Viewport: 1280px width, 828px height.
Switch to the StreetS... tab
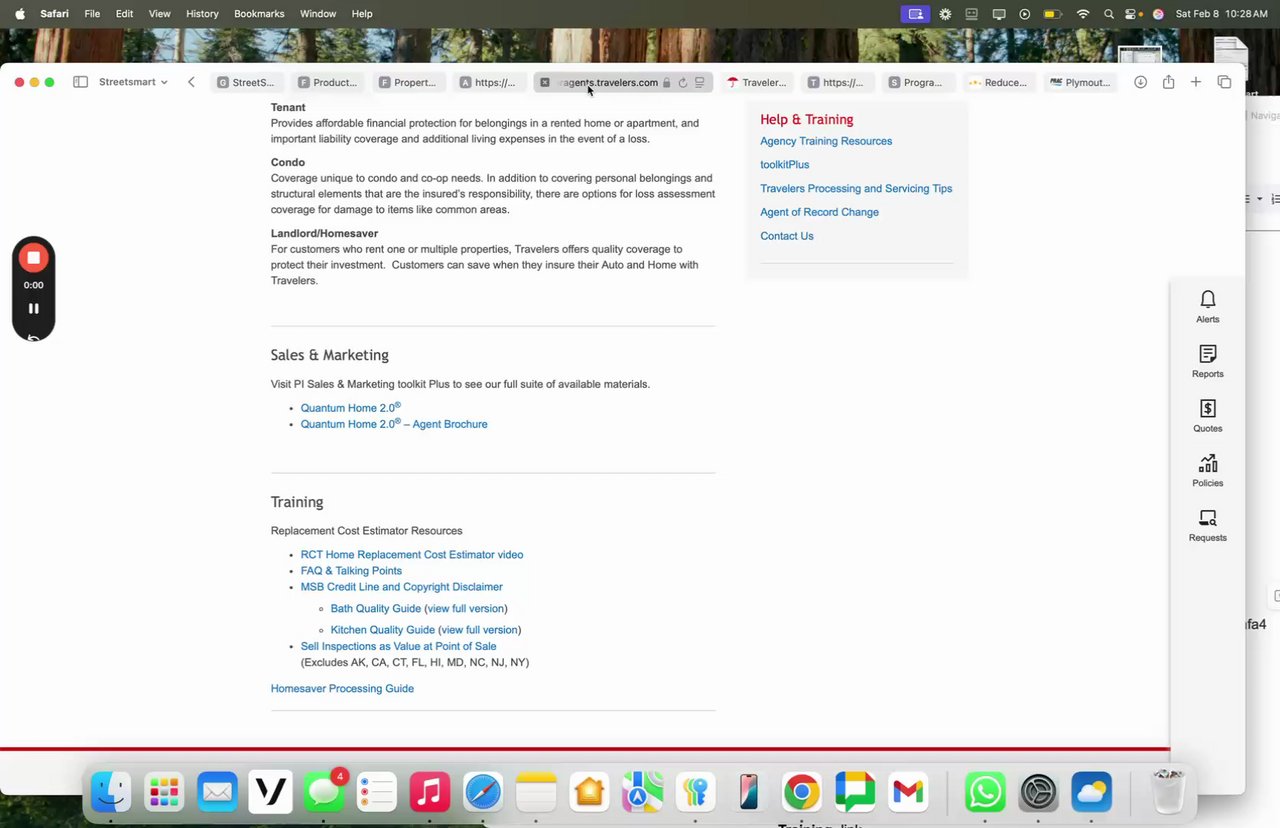(246, 83)
